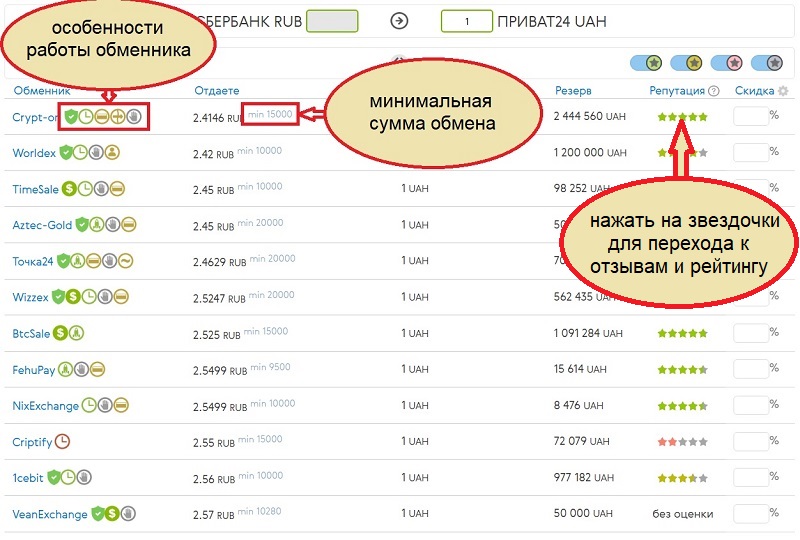Click the FehuPay row card icon
Screen dimensions: 800x540
[97, 369]
